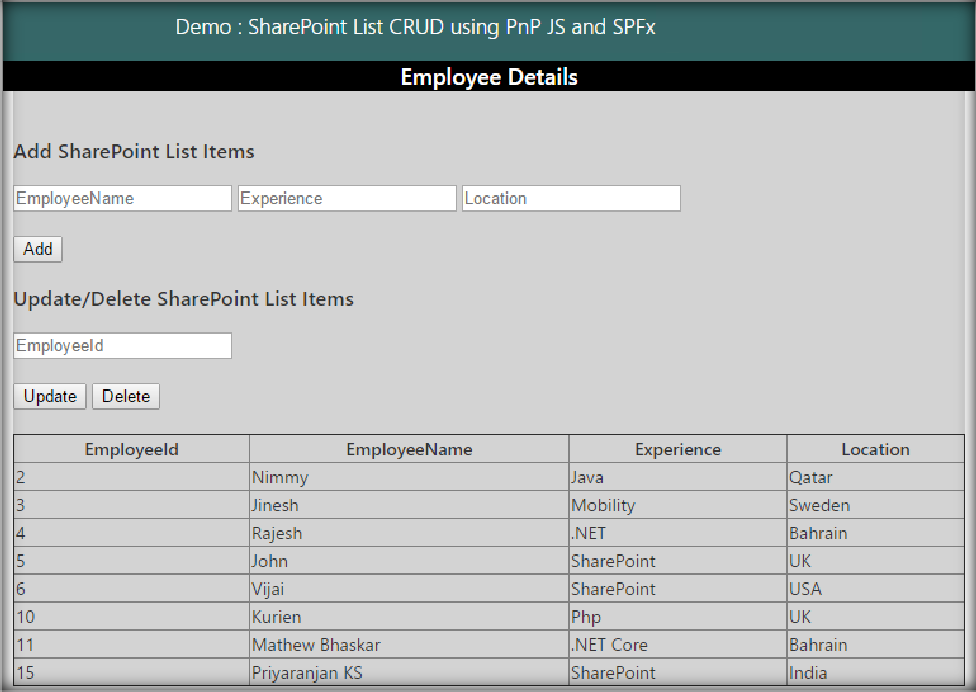Click UK in John's row
This screenshot has width=976, height=692.
coord(875,561)
